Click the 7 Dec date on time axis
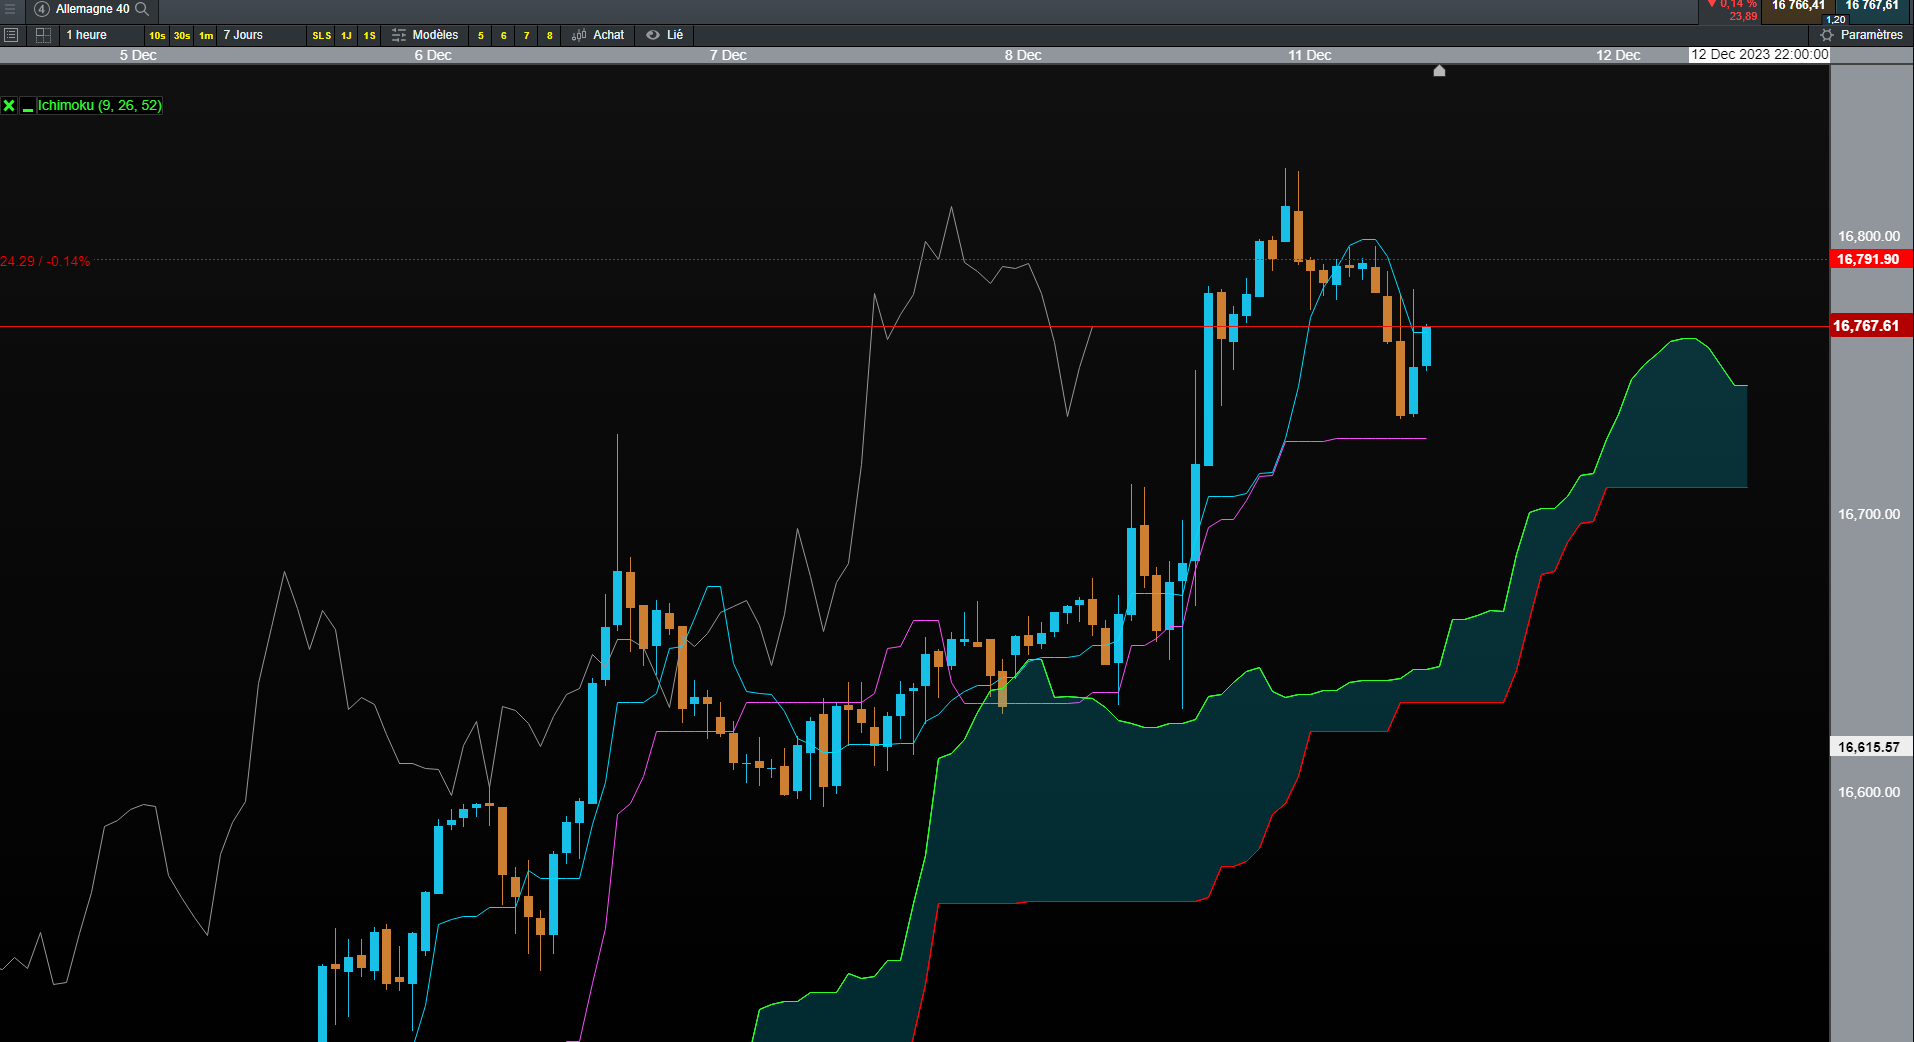 (728, 55)
